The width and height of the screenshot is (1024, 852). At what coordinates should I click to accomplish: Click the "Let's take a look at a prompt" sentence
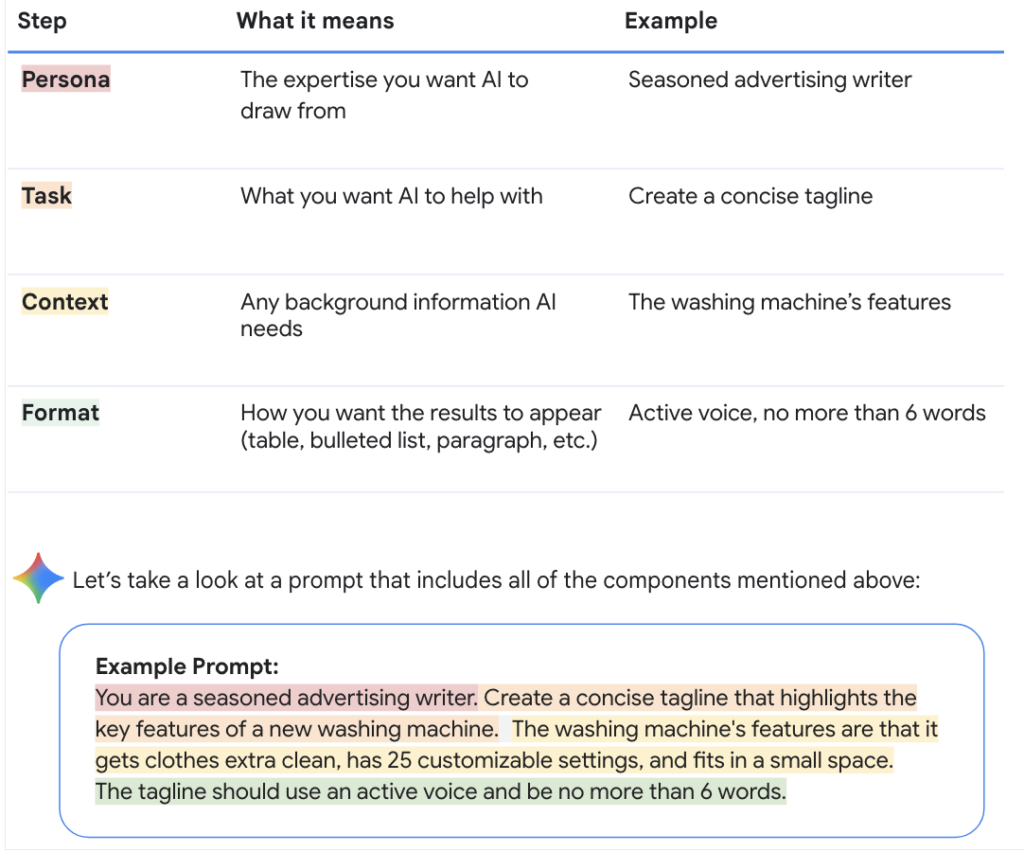(496, 580)
